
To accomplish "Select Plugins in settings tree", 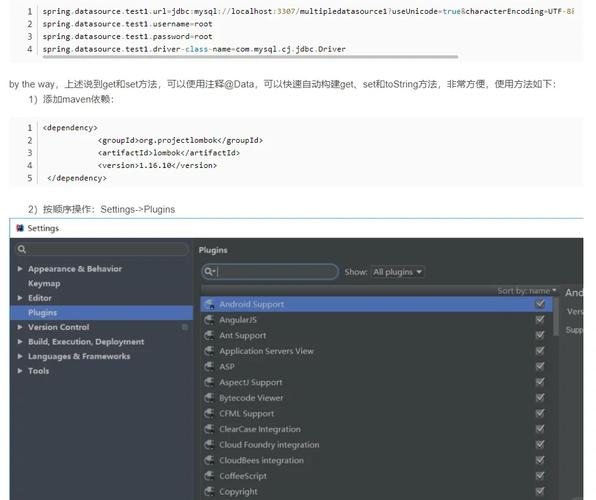I will pos(101,313).
